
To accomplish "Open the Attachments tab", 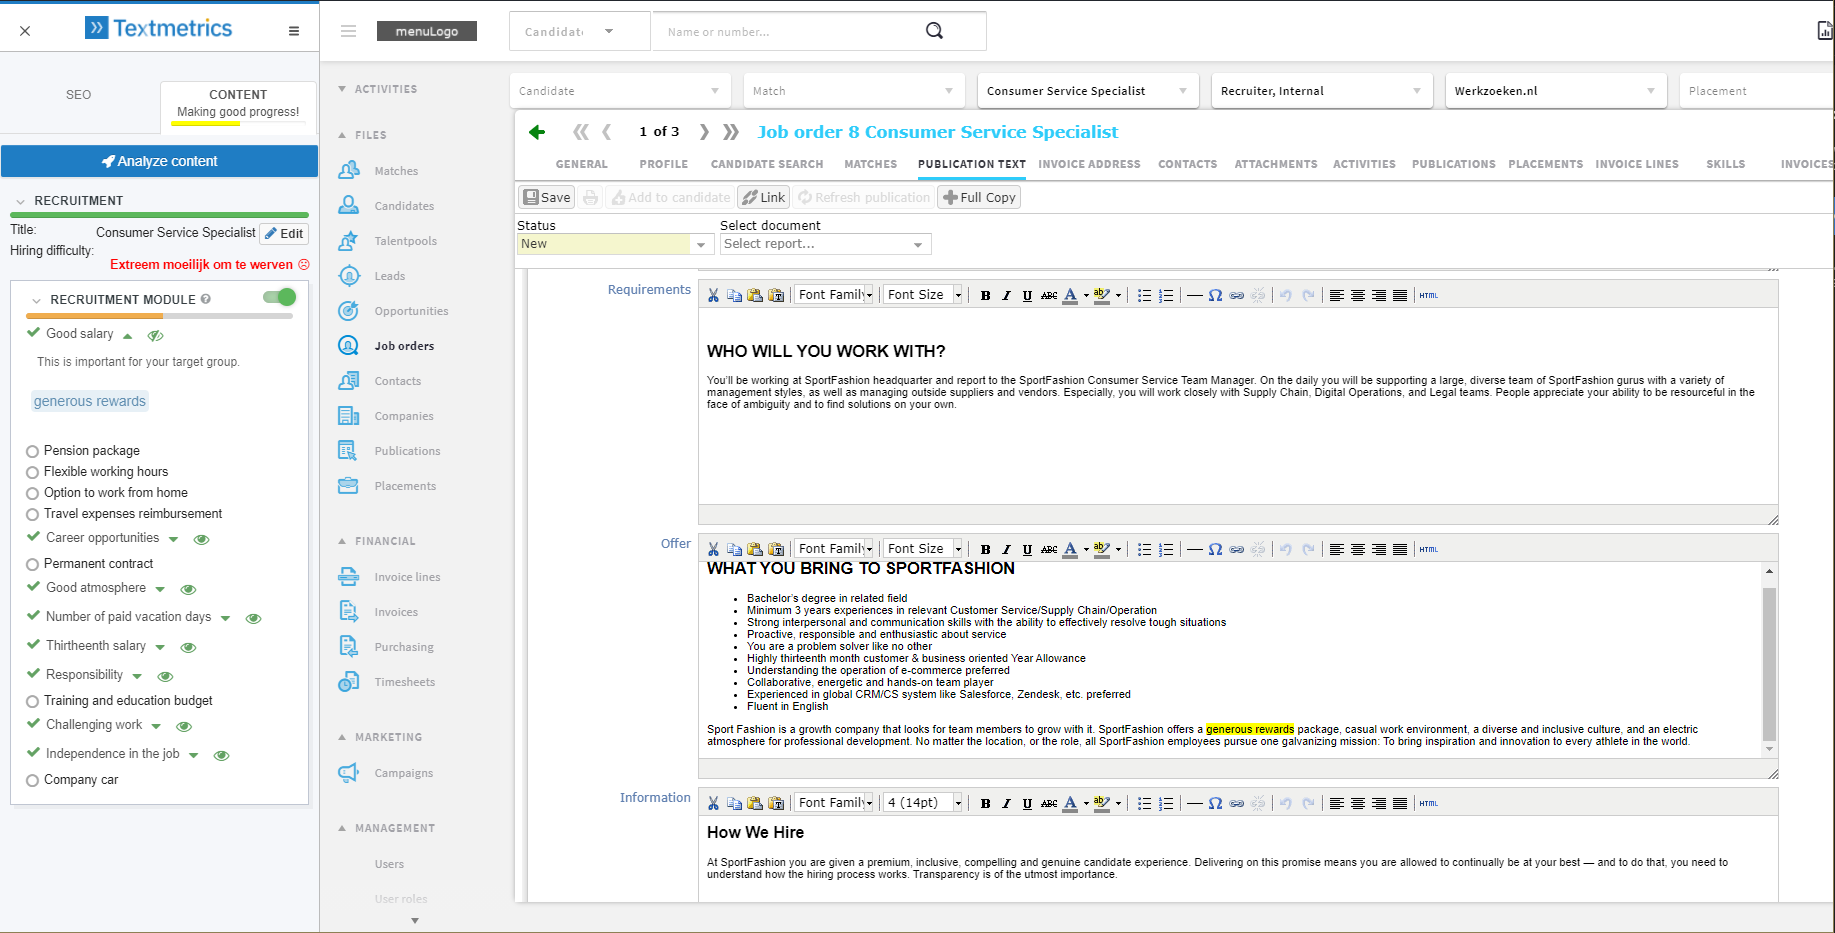I will click(x=1275, y=164).
